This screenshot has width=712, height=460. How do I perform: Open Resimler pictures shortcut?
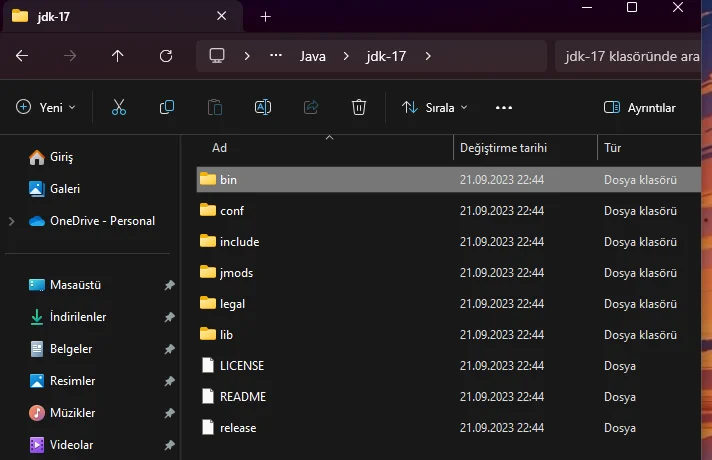(x=62, y=381)
